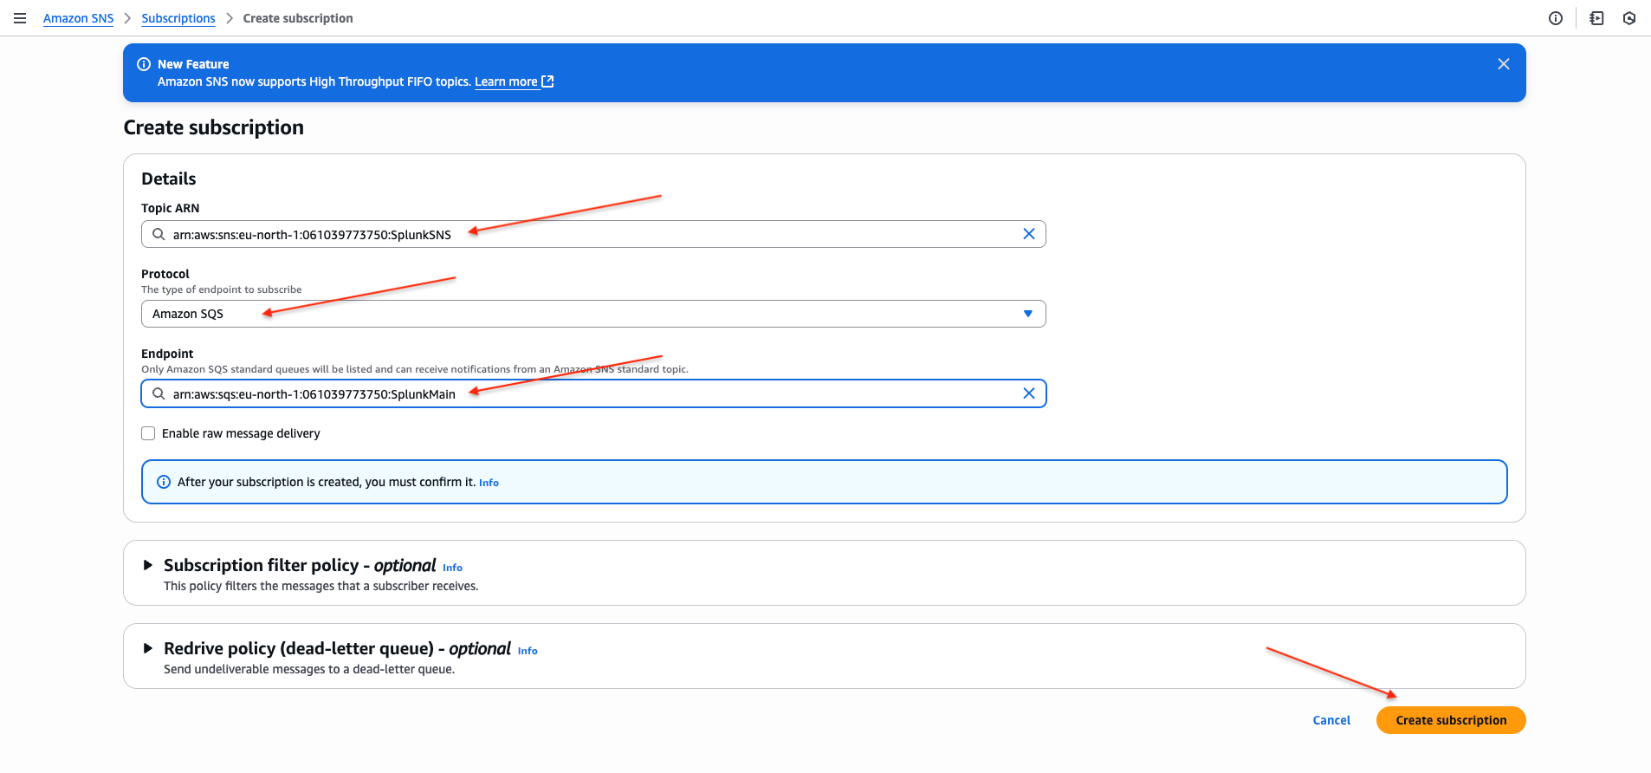Click the hexagon icon in top-right corner

pos(1629,18)
